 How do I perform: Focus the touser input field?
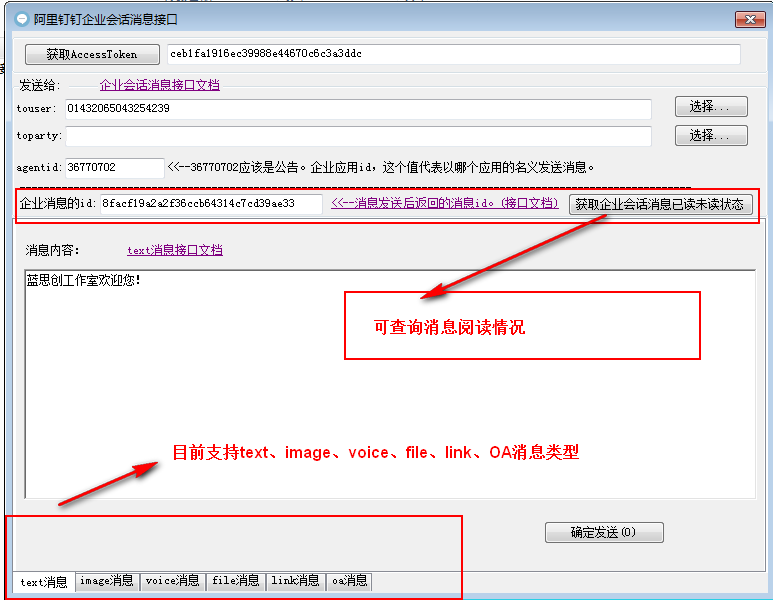(x=357, y=108)
